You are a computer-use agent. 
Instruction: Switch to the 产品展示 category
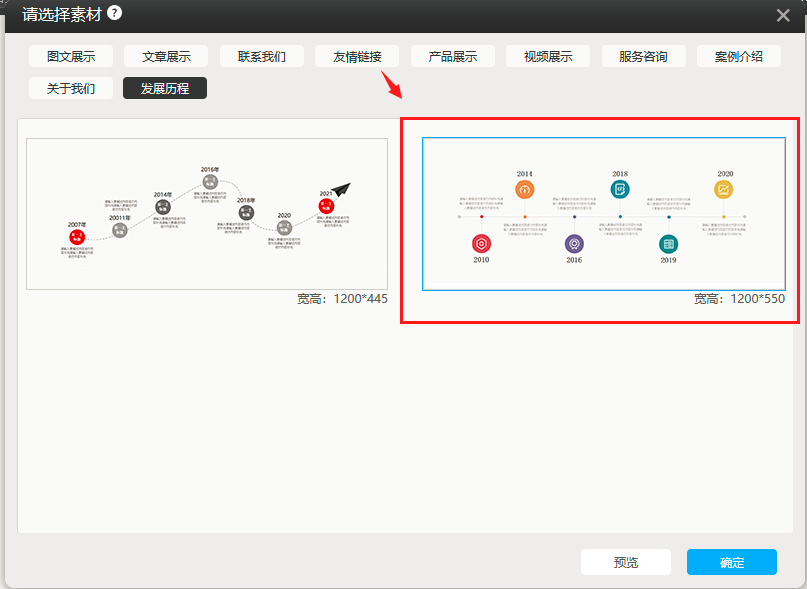tap(453, 56)
